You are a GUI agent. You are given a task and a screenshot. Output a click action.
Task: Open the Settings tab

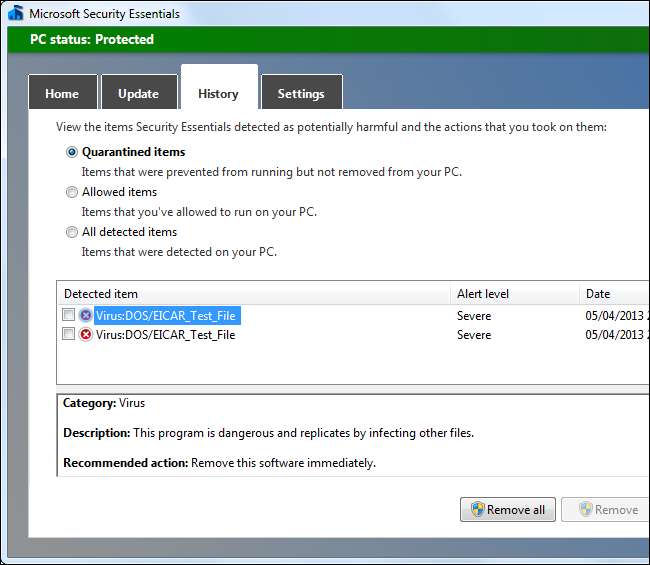301,94
